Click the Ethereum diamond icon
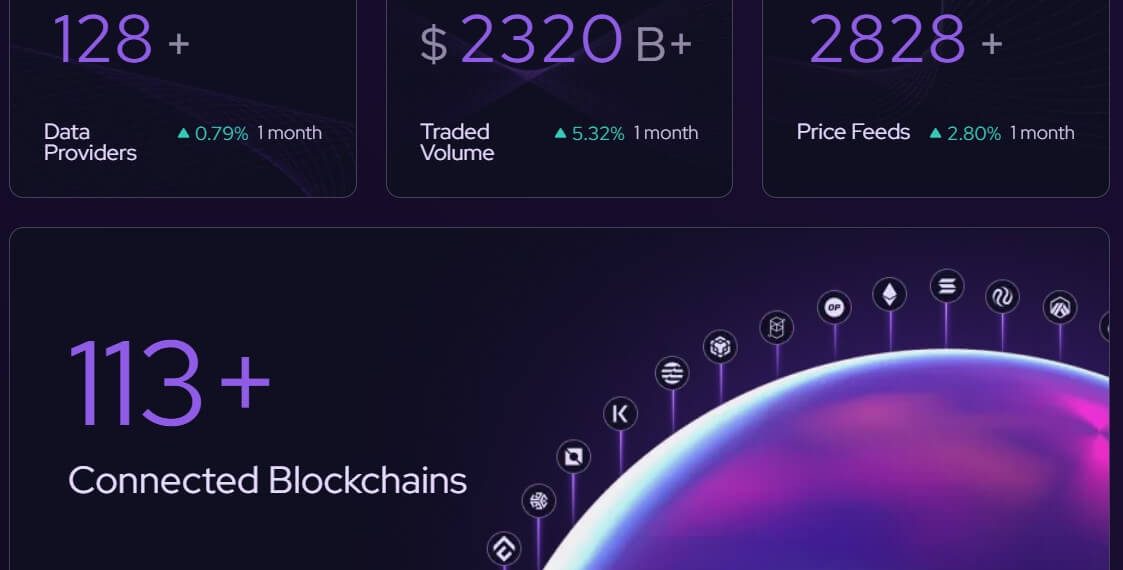This screenshot has width=1123, height=570. click(889, 294)
